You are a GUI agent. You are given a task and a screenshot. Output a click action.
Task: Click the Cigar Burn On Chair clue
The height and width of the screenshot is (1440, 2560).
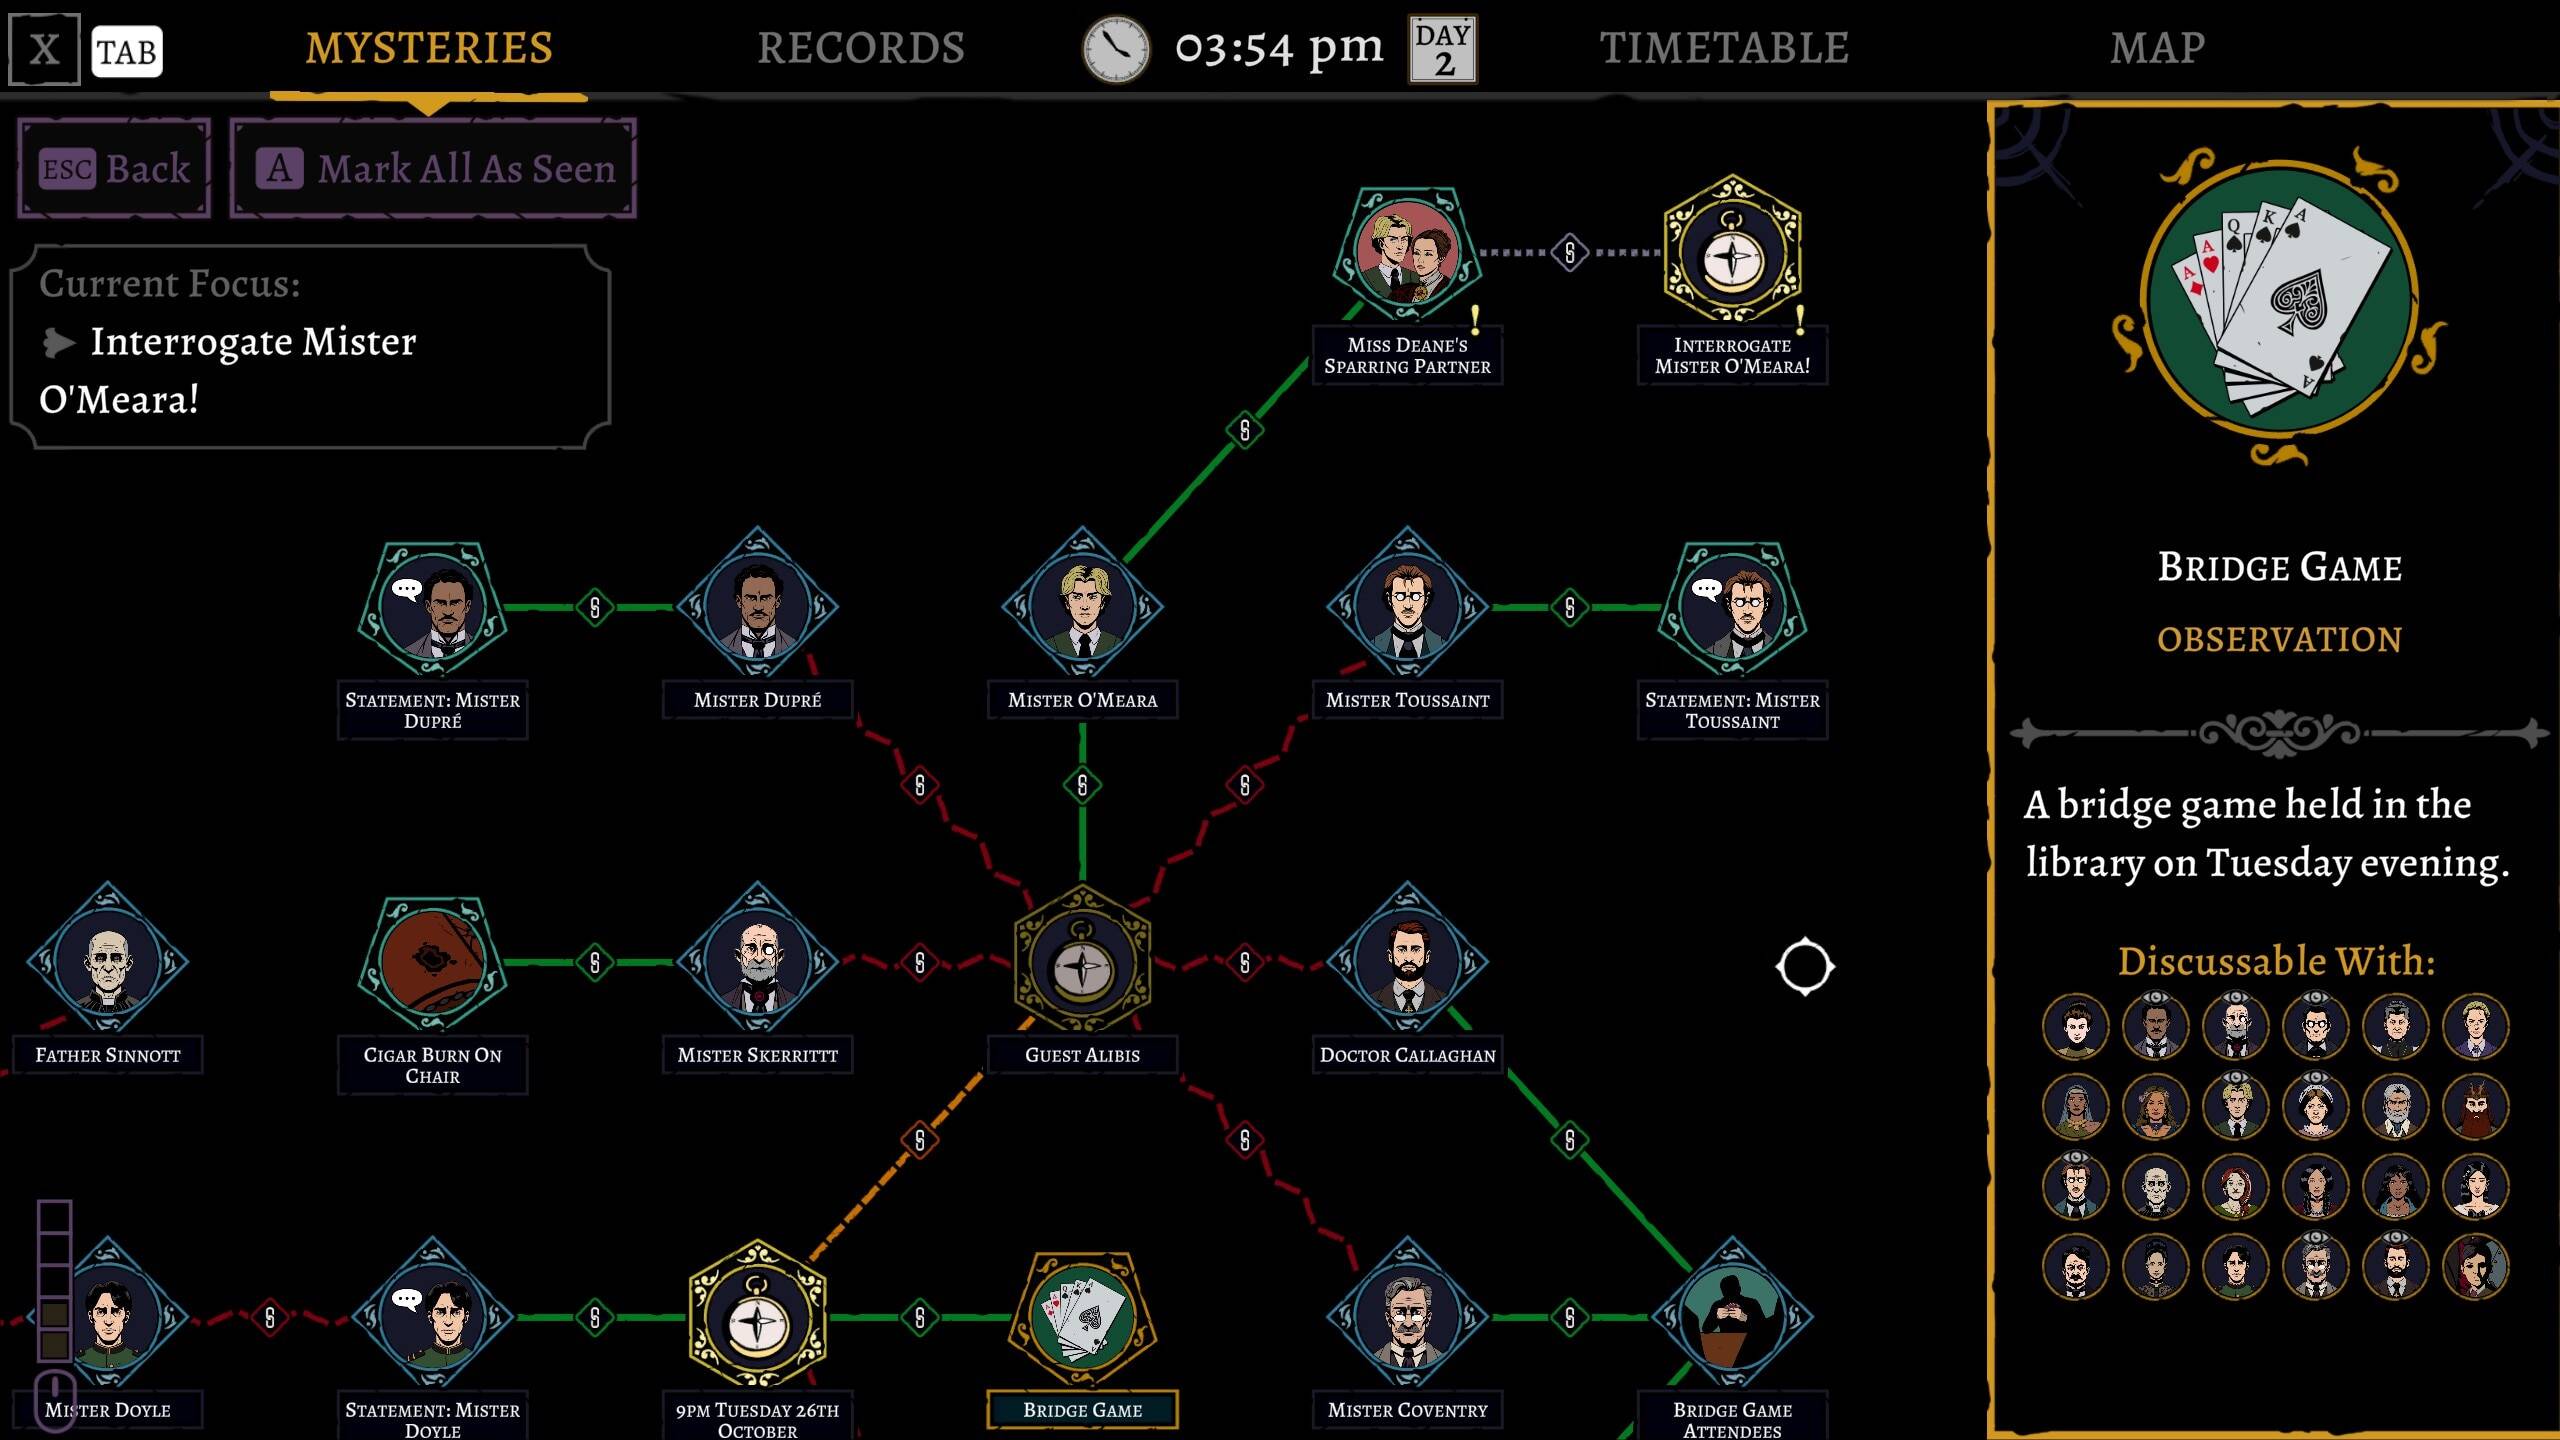coord(432,962)
